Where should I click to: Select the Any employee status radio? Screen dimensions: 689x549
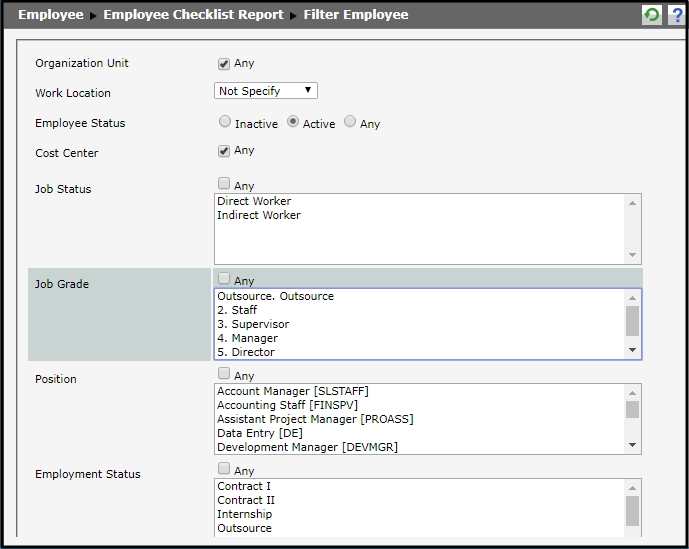click(x=350, y=123)
